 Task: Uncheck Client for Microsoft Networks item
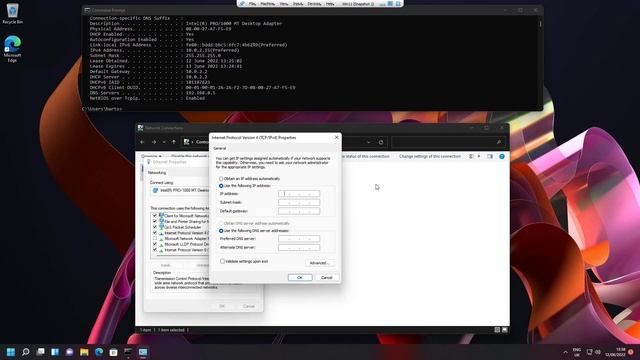(x=155, y=216)
